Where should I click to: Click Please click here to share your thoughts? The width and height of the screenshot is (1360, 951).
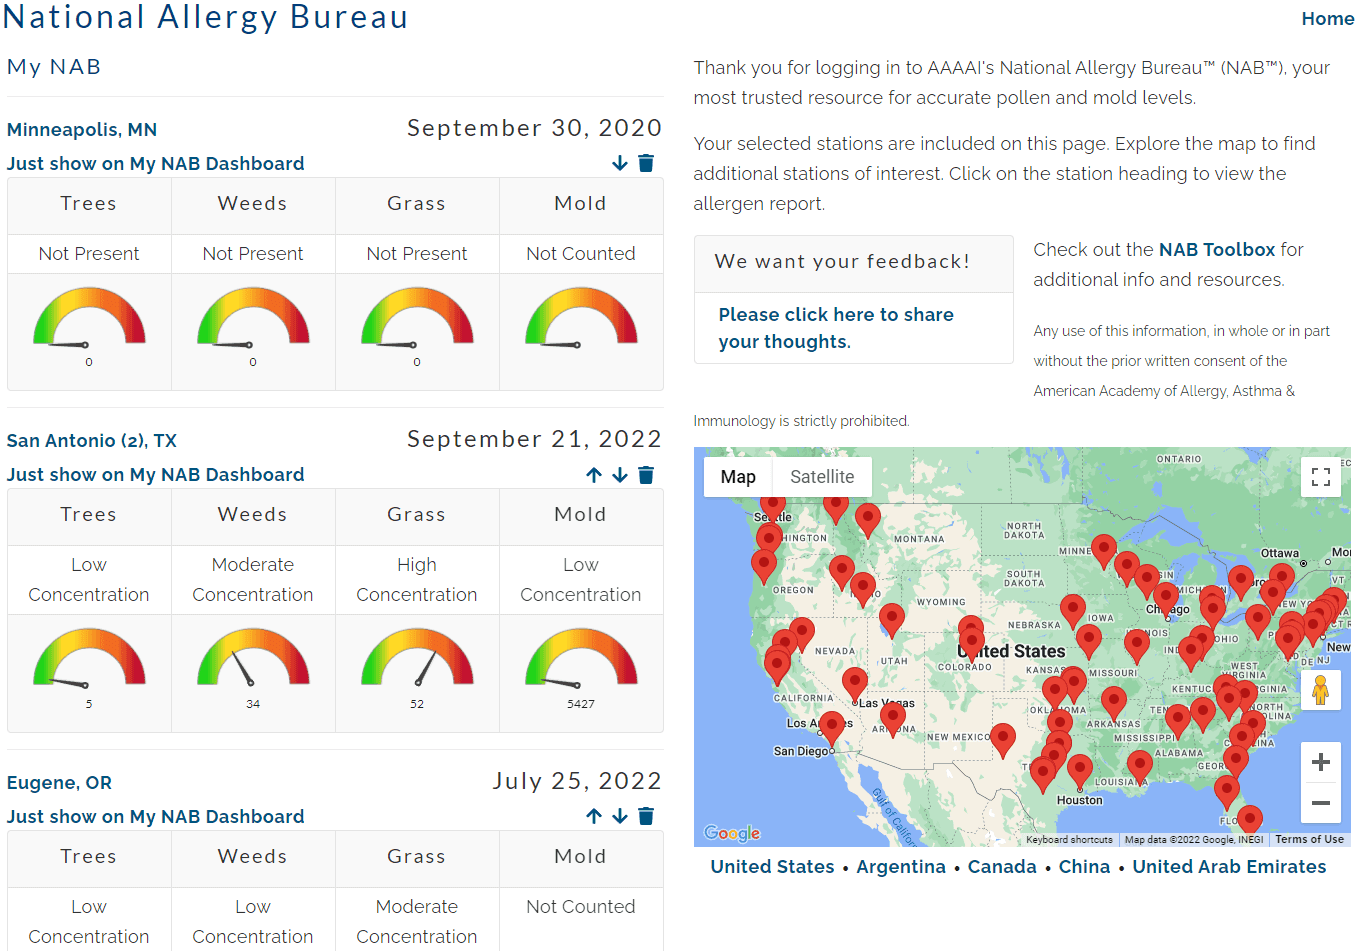coord(836,328)
